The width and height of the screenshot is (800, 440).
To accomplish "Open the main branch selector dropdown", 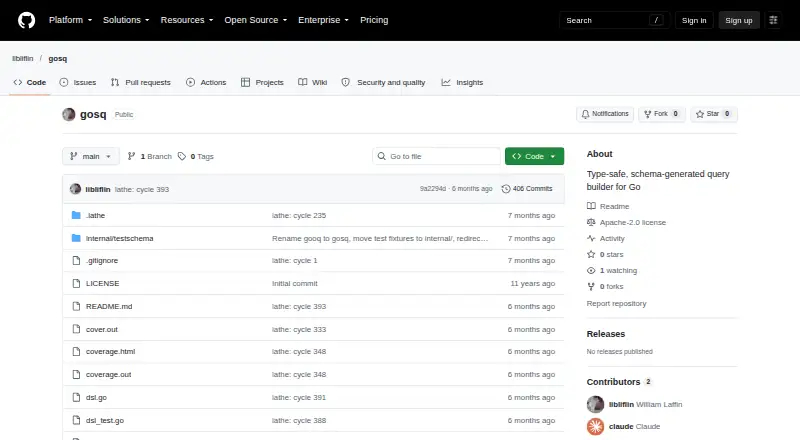I will click(x=91, y=156).
